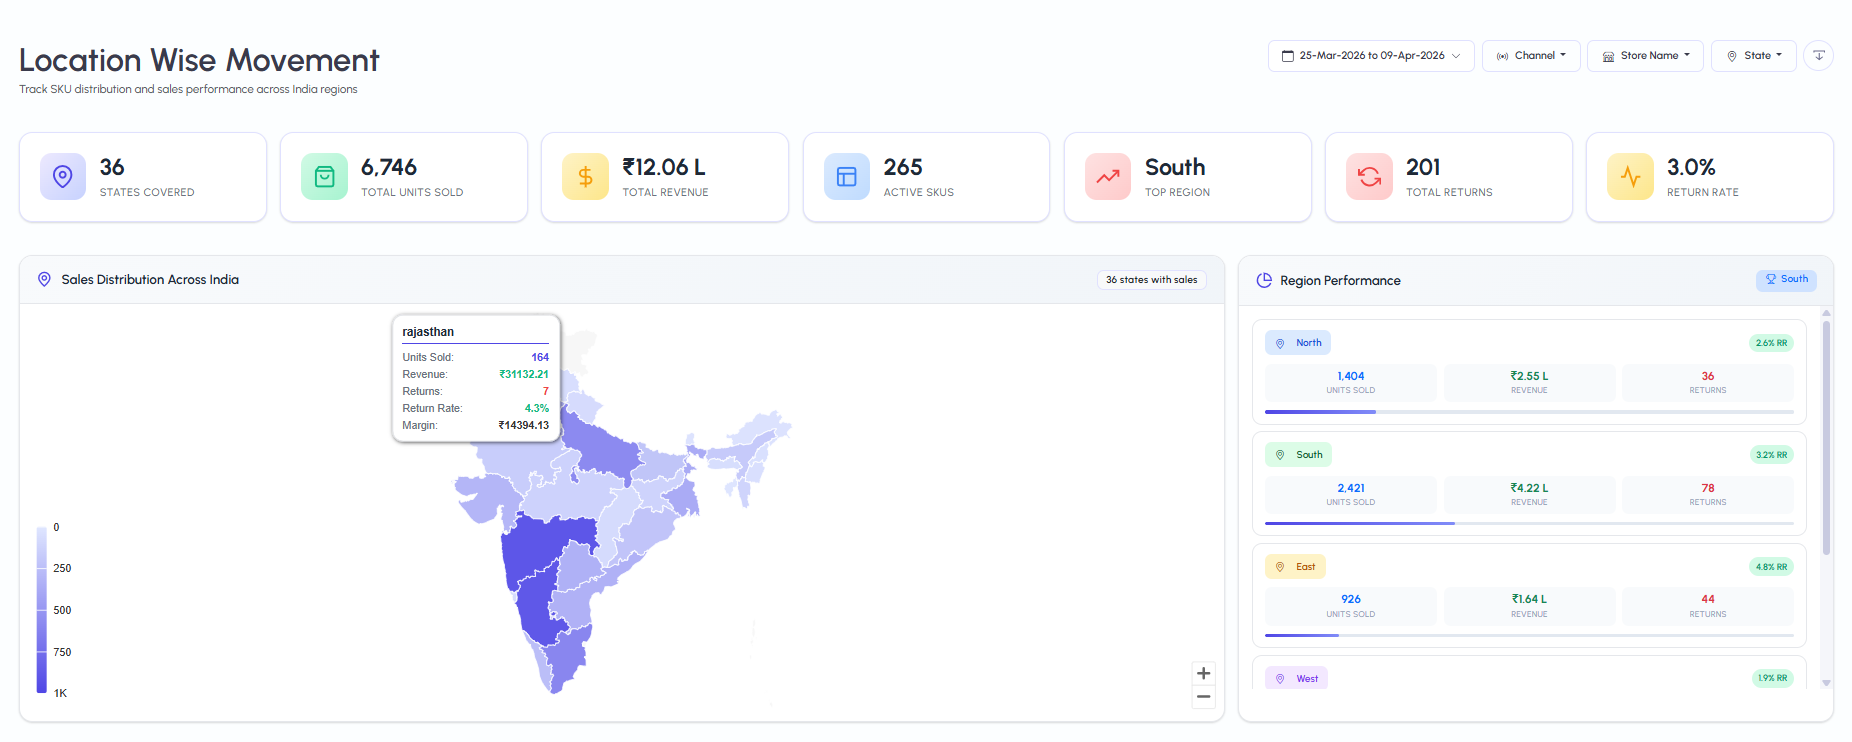Screen dimensions: 1852x742
Task: Click the Return Rate pulse icon
Action: tap(1630, 177)
